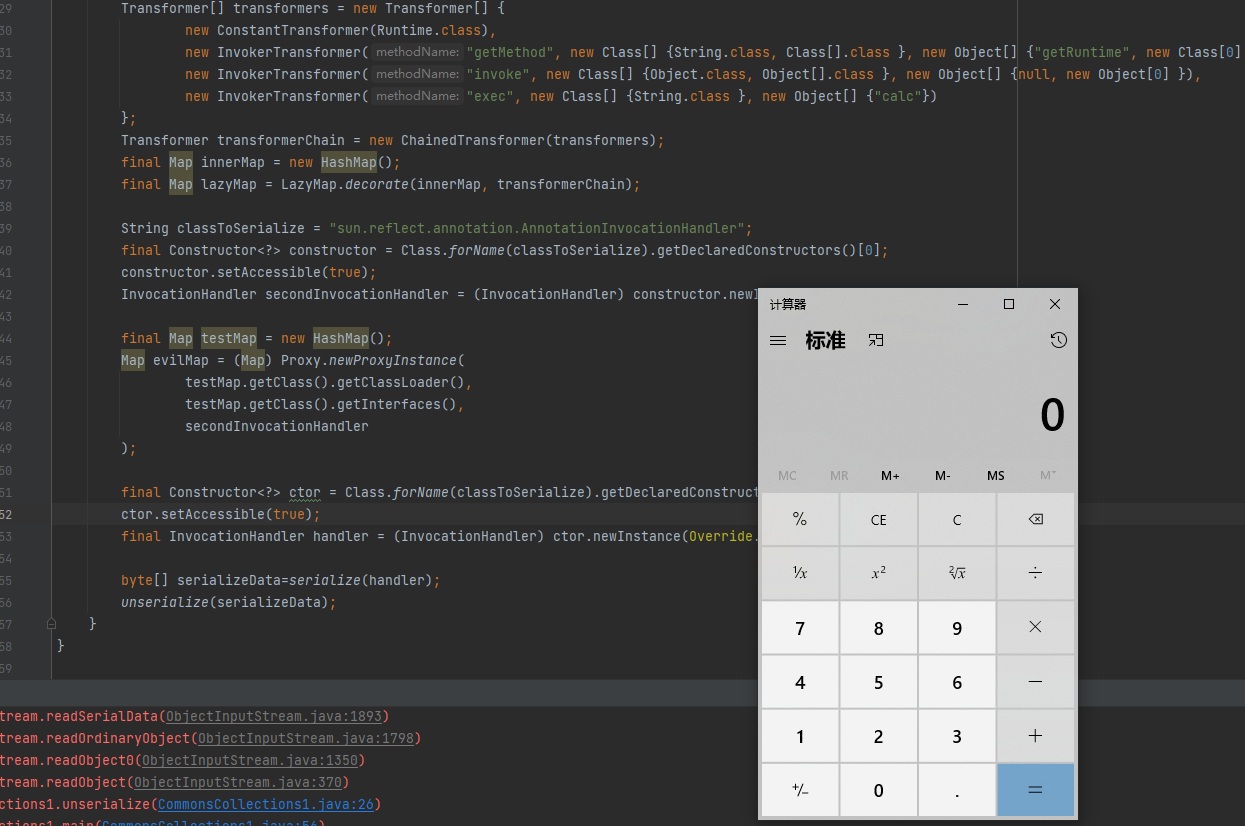Click 'secondInvocationHandler' on line 48
This screenshot has height=826, width=1245.
pos(277,426)
